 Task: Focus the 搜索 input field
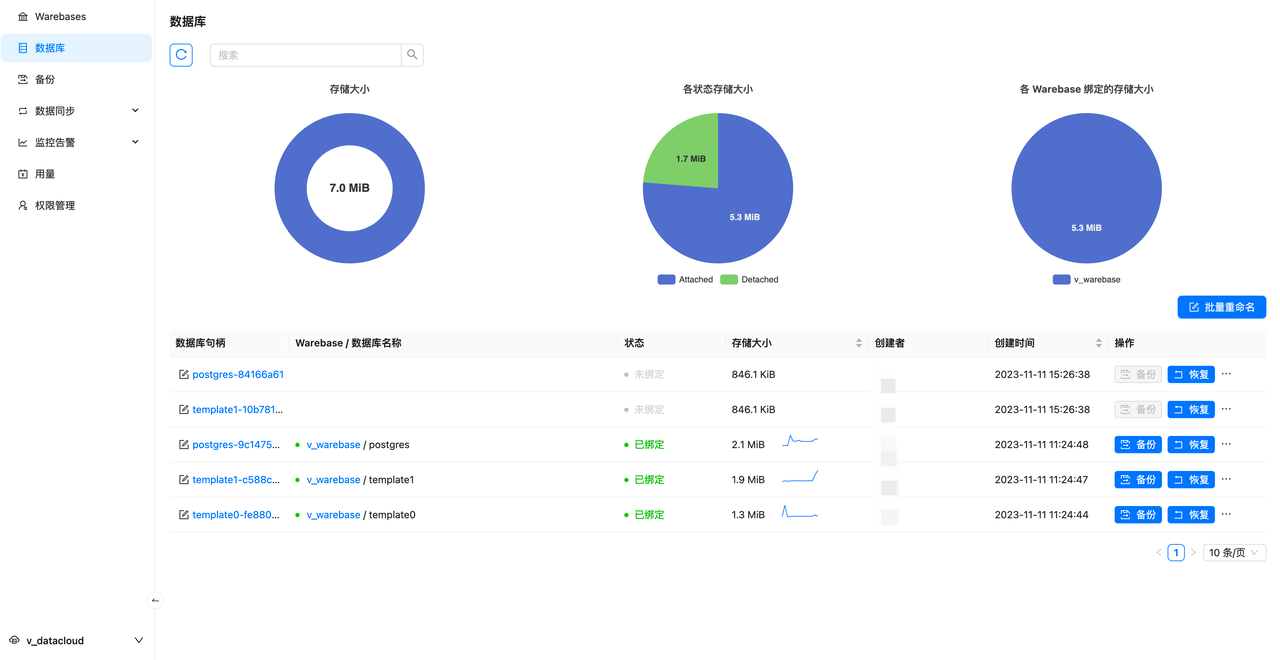[x=305, y=55]
